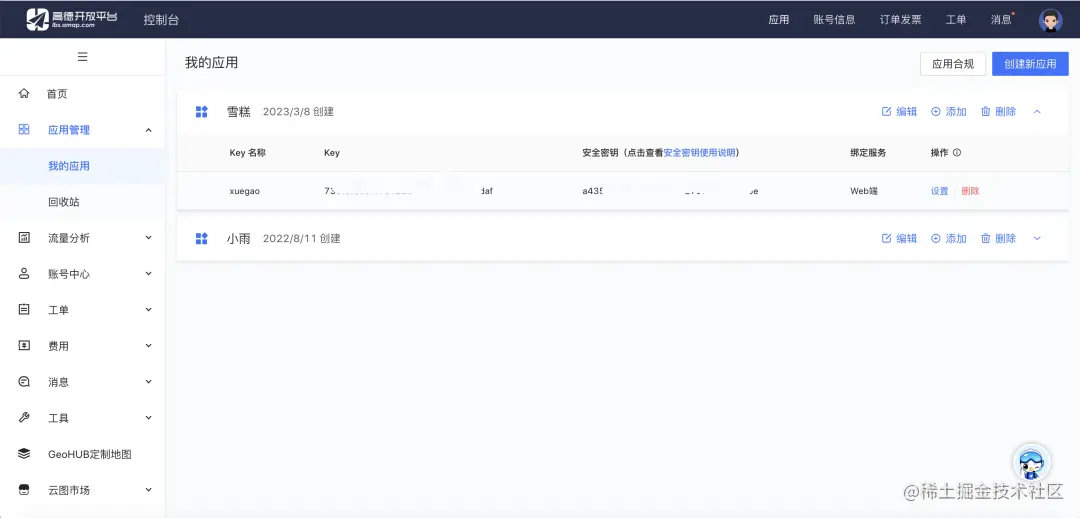Expand the 费用 sidebar menu

pyautogui.click(x=148, y=345)
